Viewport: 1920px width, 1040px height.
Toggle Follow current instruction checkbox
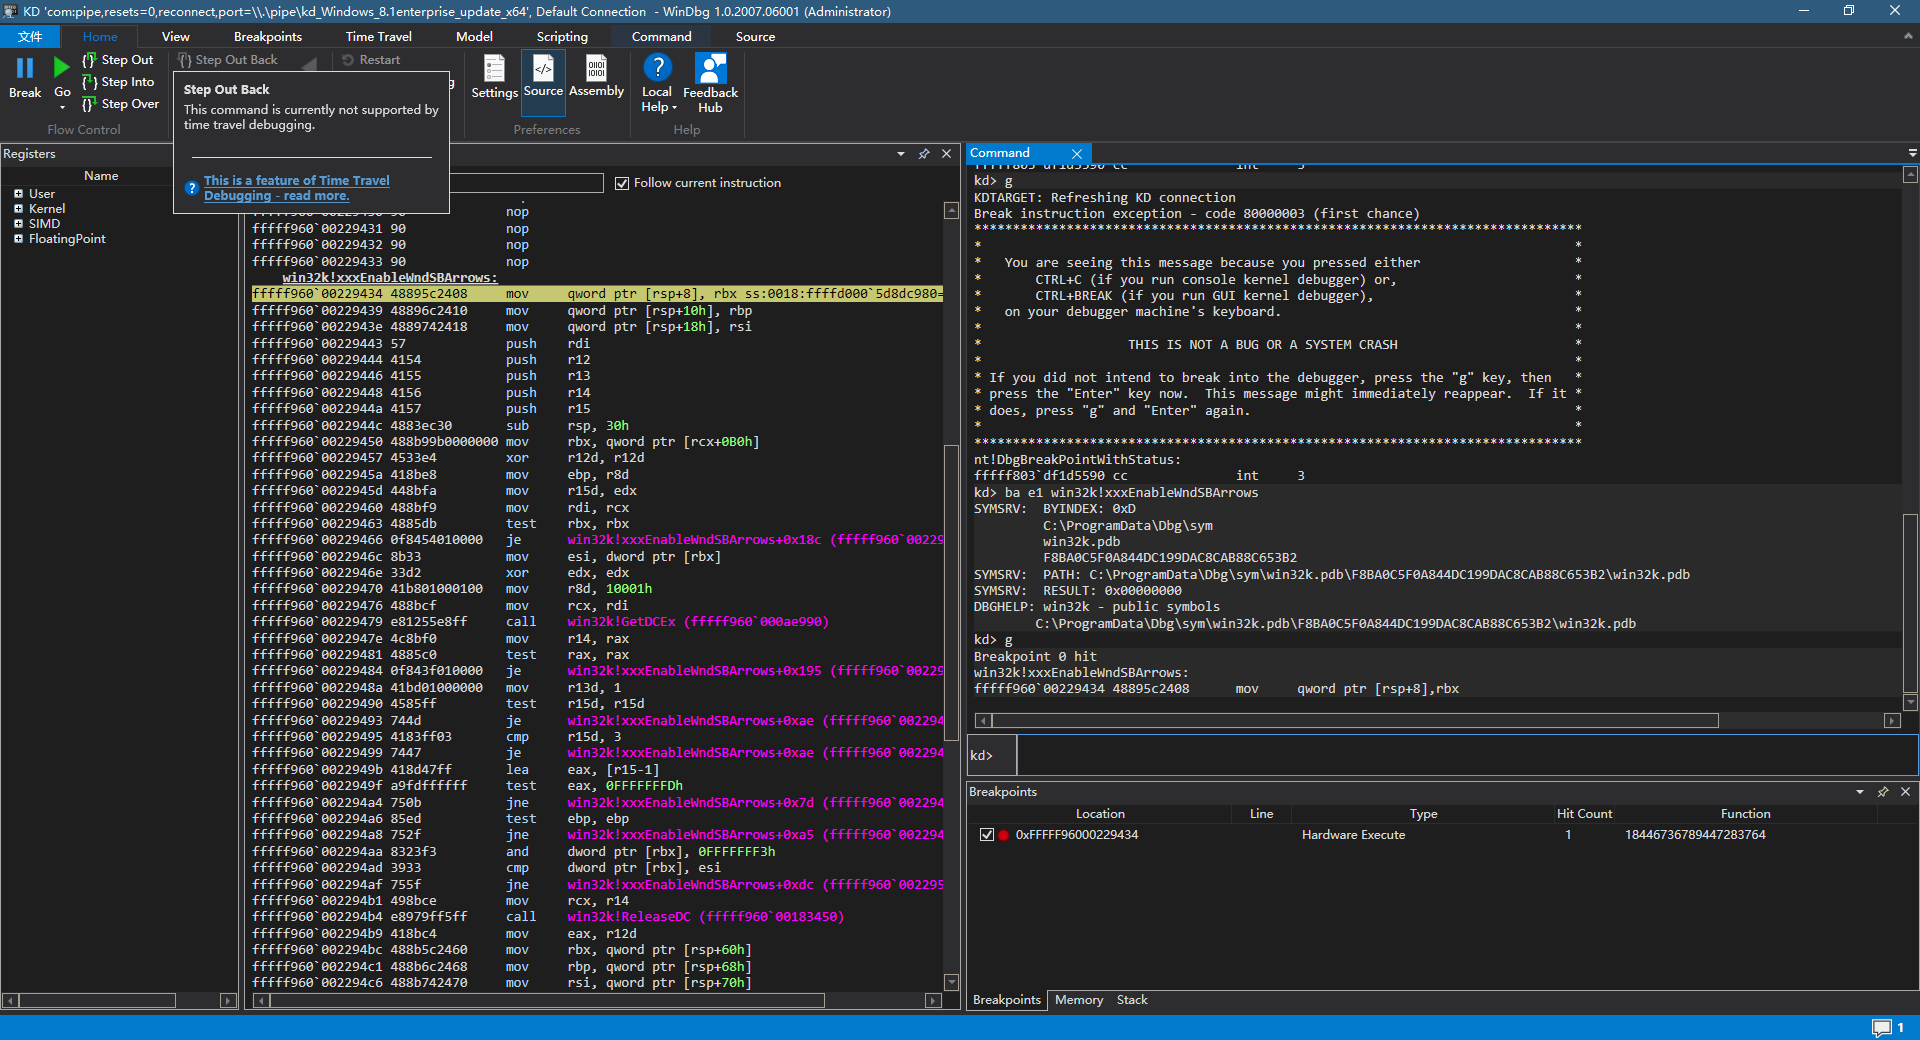coord(622,183)
